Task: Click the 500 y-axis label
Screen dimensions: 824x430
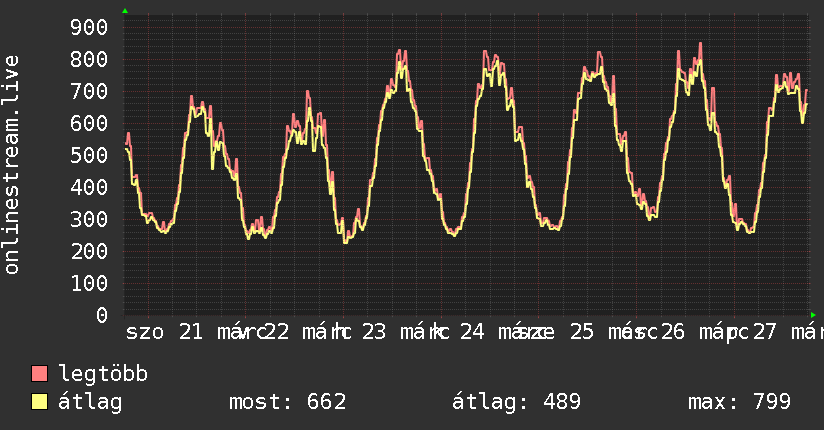Action: (x=89, y=155)
